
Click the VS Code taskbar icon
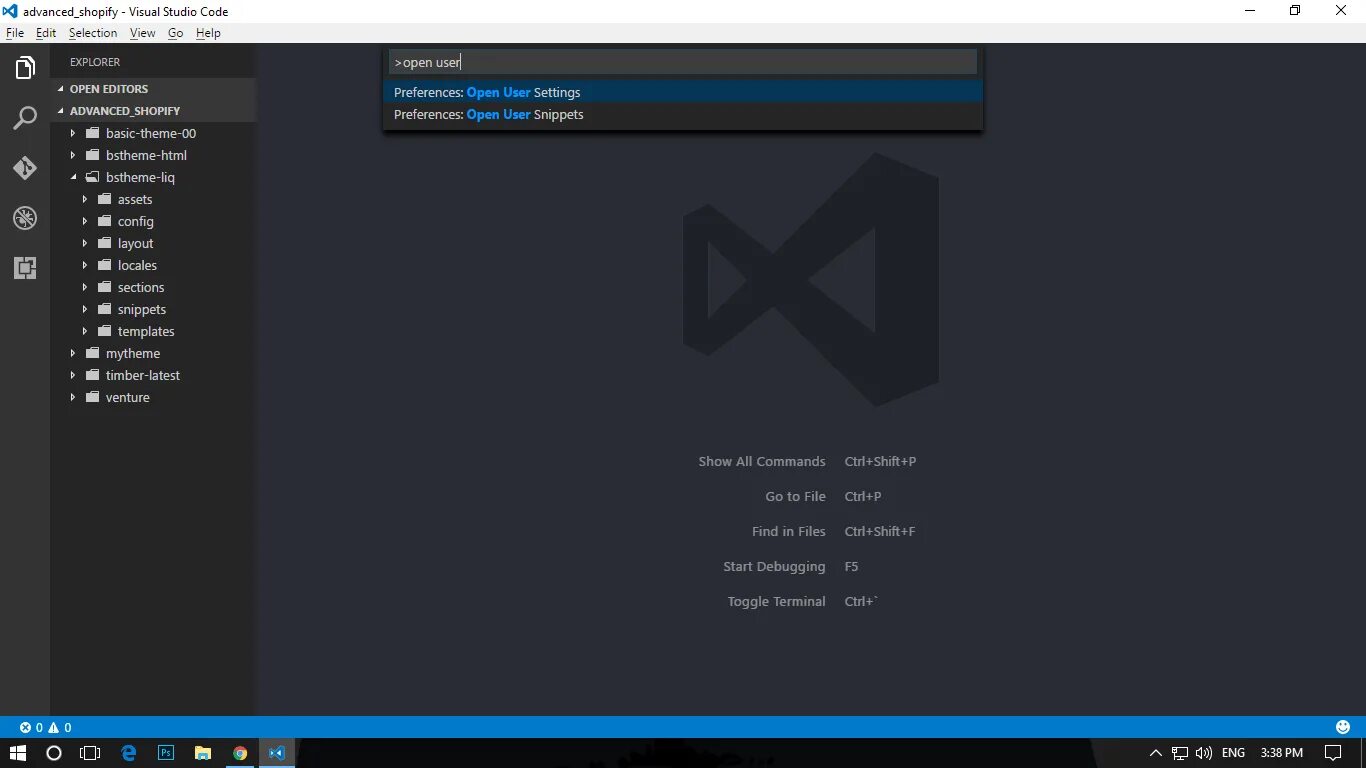(277, 753)
